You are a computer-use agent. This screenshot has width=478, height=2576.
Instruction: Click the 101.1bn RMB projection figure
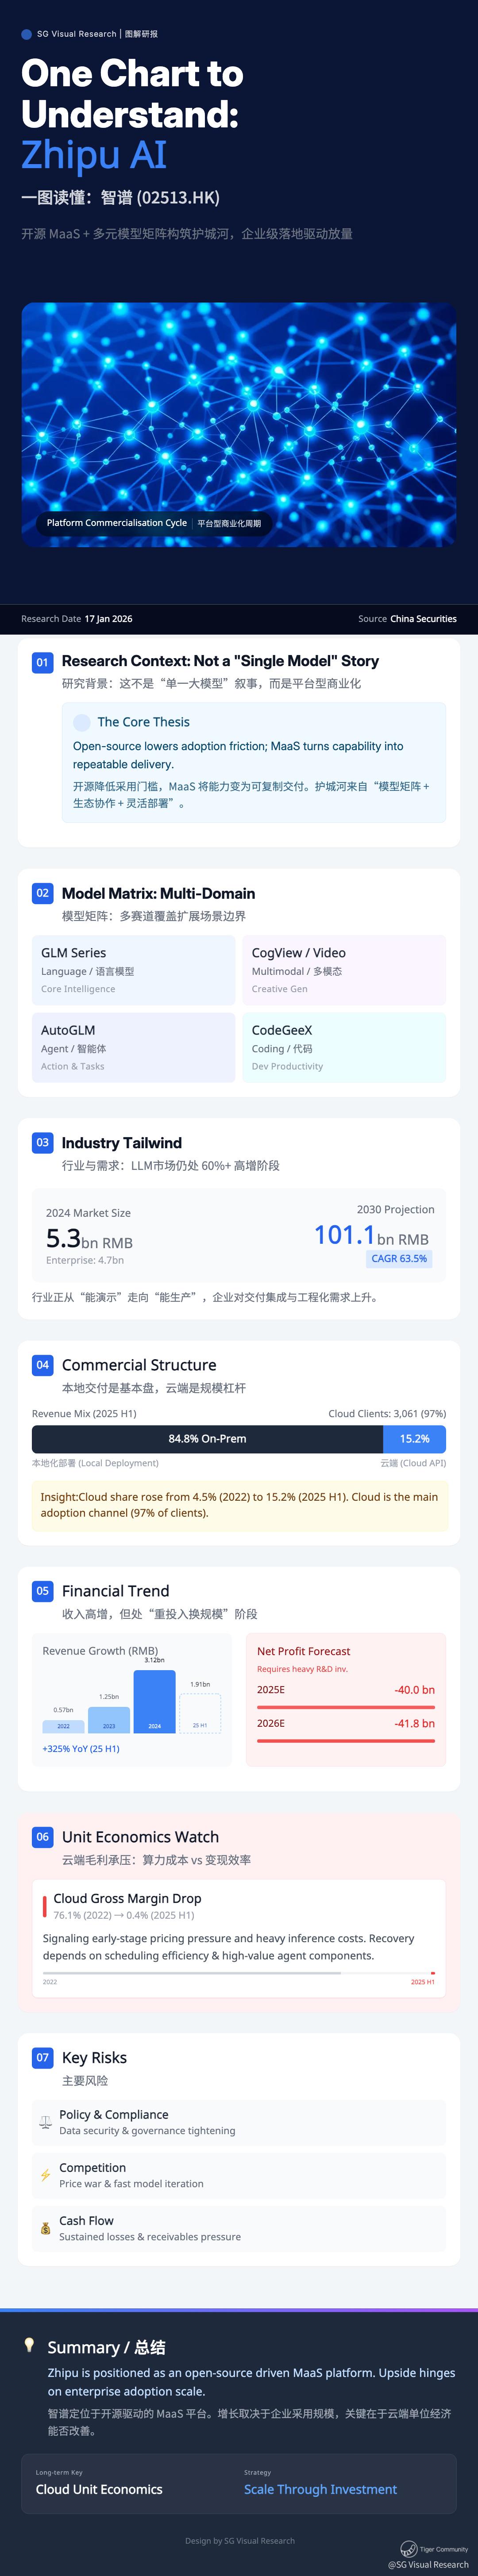371,1236
